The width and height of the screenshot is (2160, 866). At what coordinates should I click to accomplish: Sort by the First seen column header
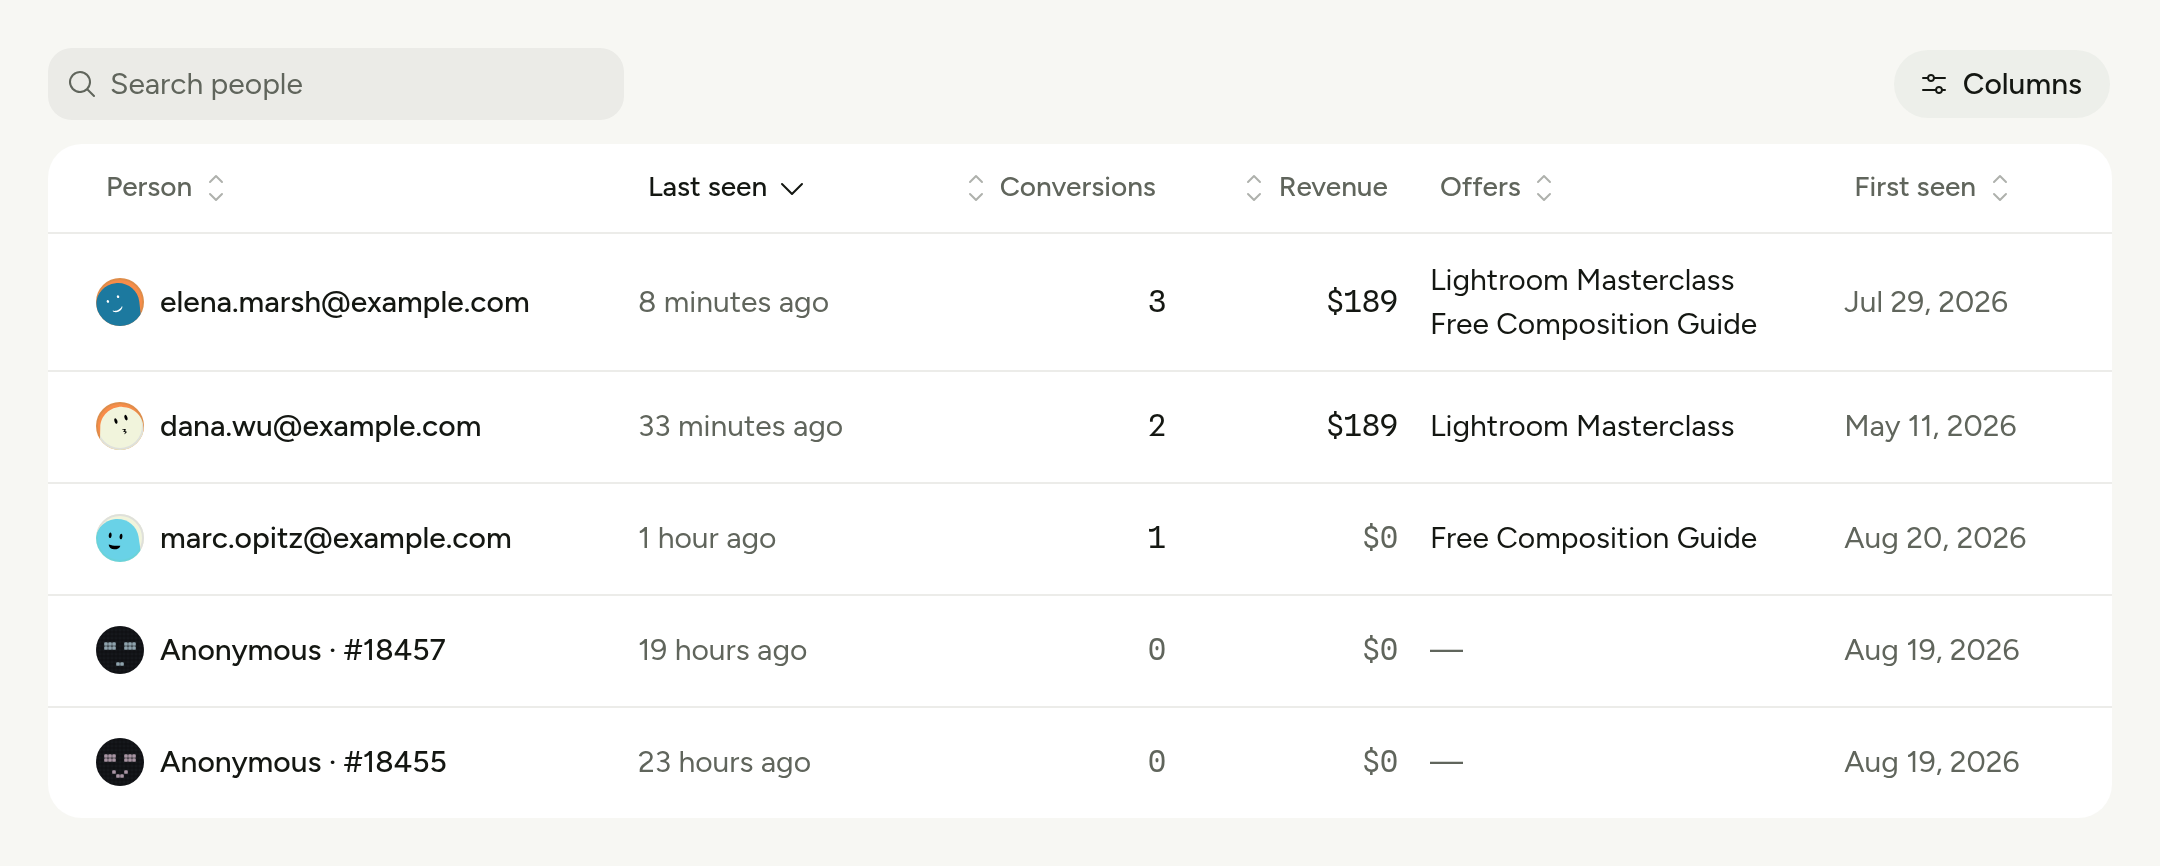[1932, 187]
